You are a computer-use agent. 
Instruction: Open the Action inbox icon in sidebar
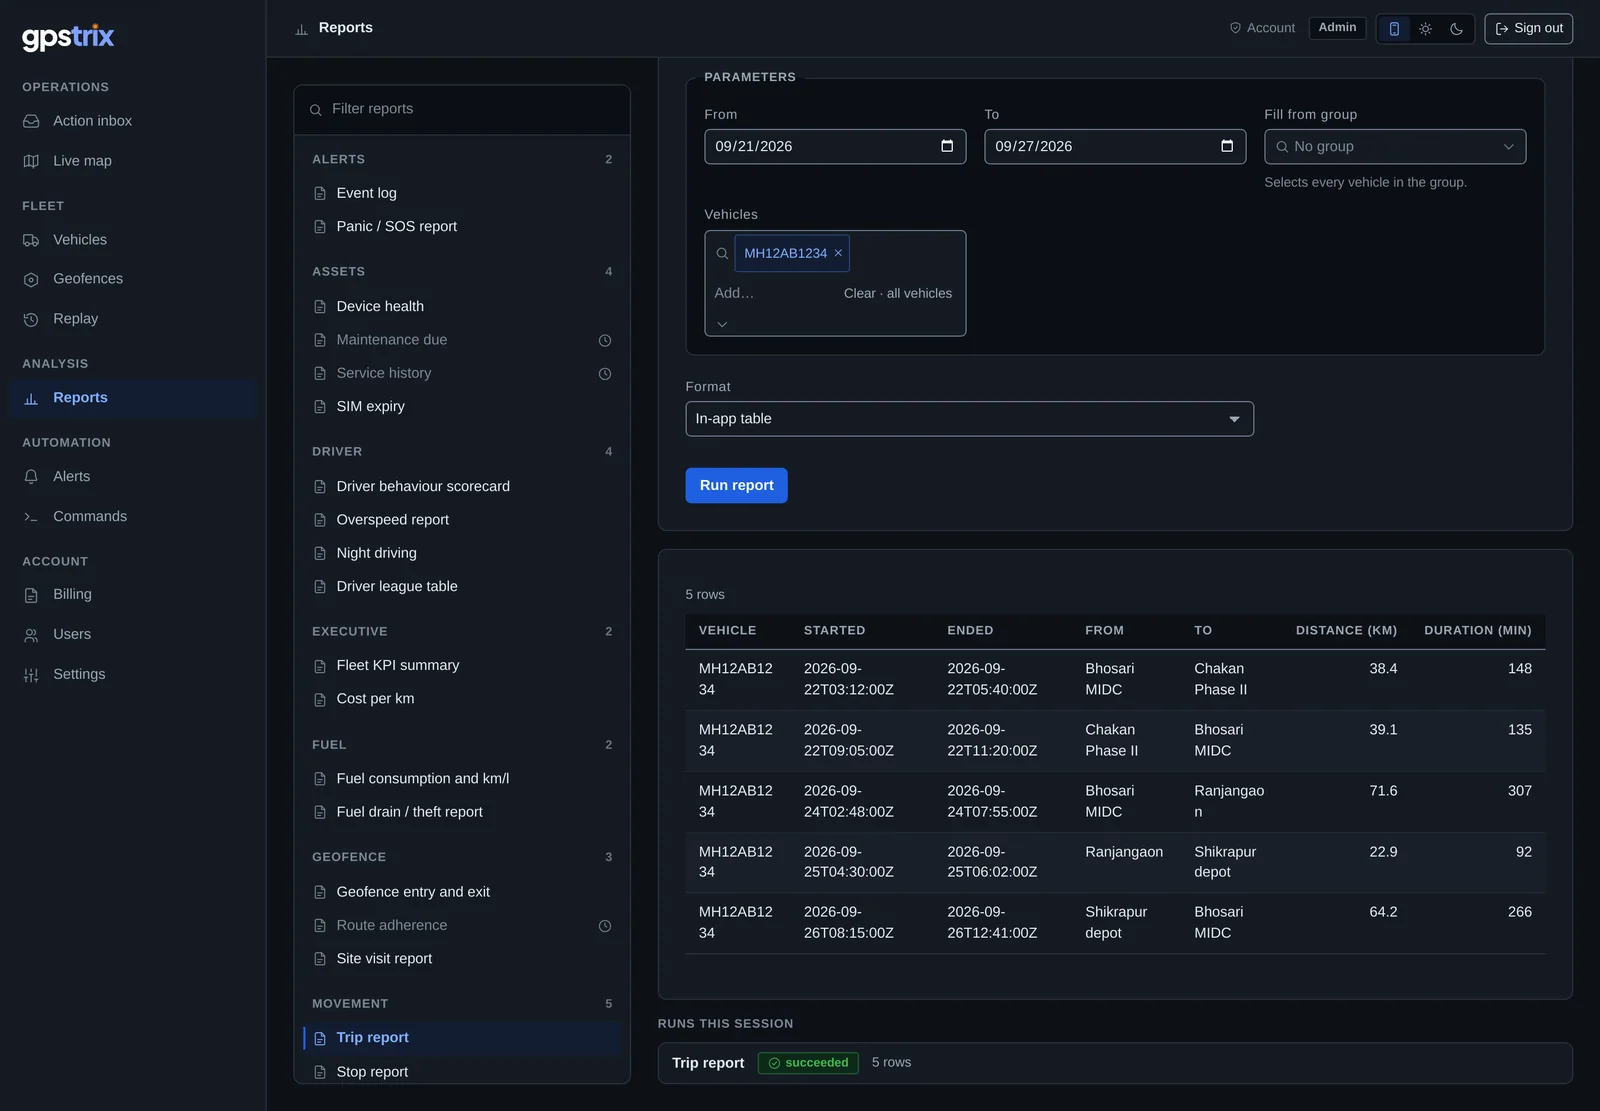pyautogui.click(x=31, y=121)
